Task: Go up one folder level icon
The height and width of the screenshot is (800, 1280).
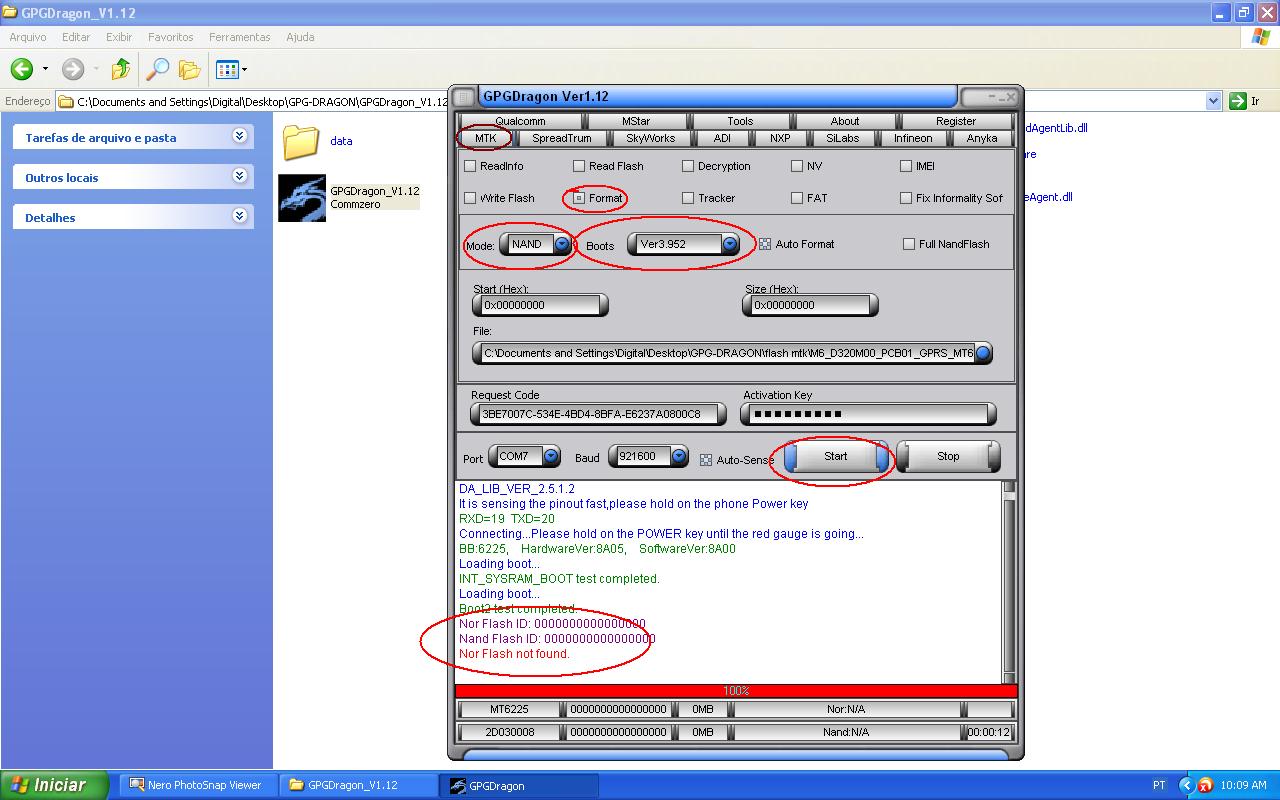Action: [121, 69]
